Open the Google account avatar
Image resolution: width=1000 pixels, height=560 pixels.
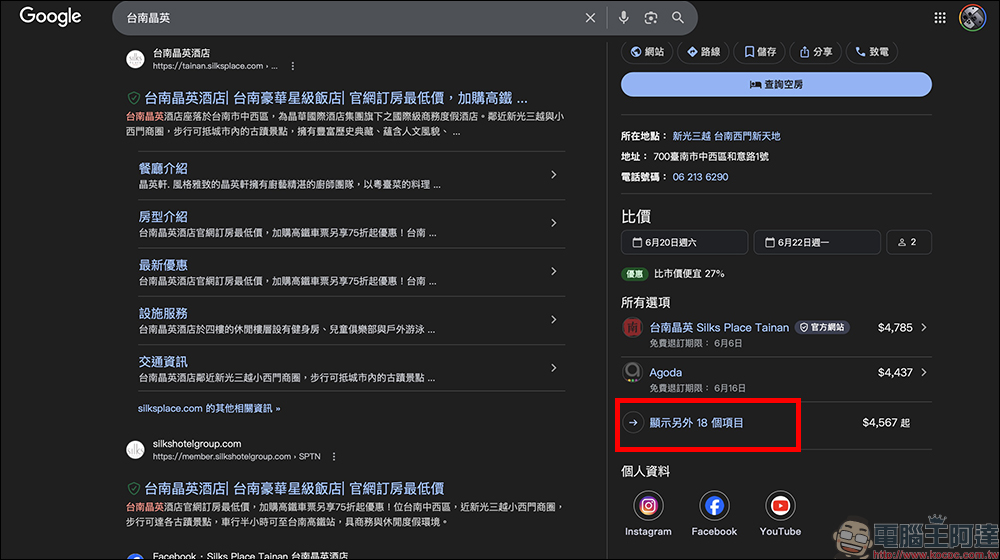tap(973, 18)
